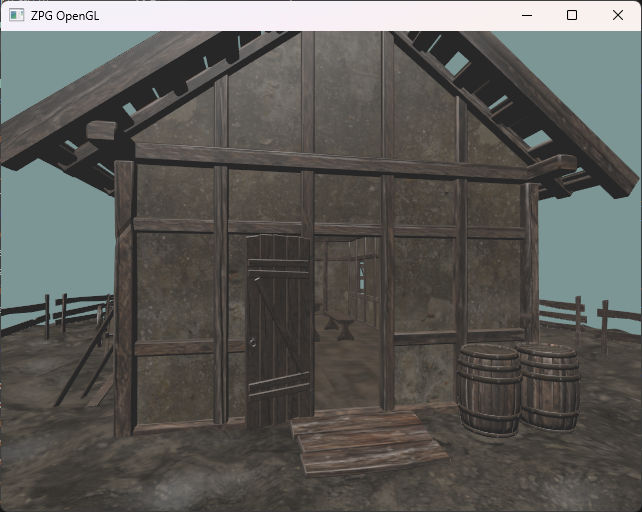Click the wooden door of the house
642x512 pixels.
(x=280, y=331)
